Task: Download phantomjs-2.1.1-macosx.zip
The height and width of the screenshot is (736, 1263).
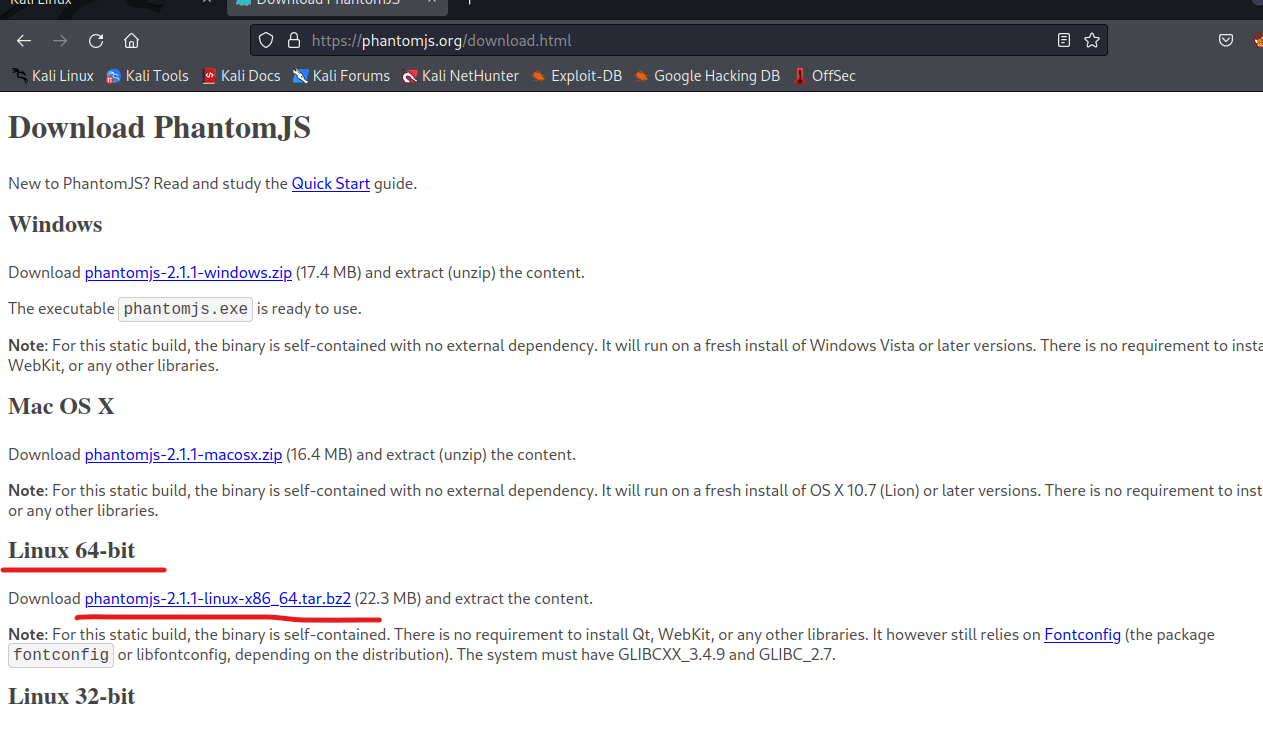Action: coord(183,455)
